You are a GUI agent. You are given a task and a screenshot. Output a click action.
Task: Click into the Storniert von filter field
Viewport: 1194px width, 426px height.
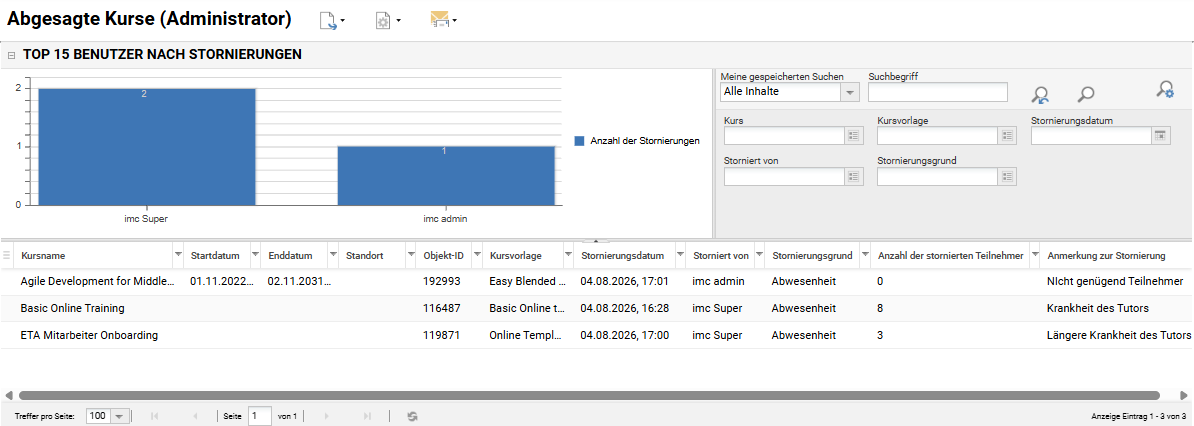pyautogui.click(x=784, y=177)
